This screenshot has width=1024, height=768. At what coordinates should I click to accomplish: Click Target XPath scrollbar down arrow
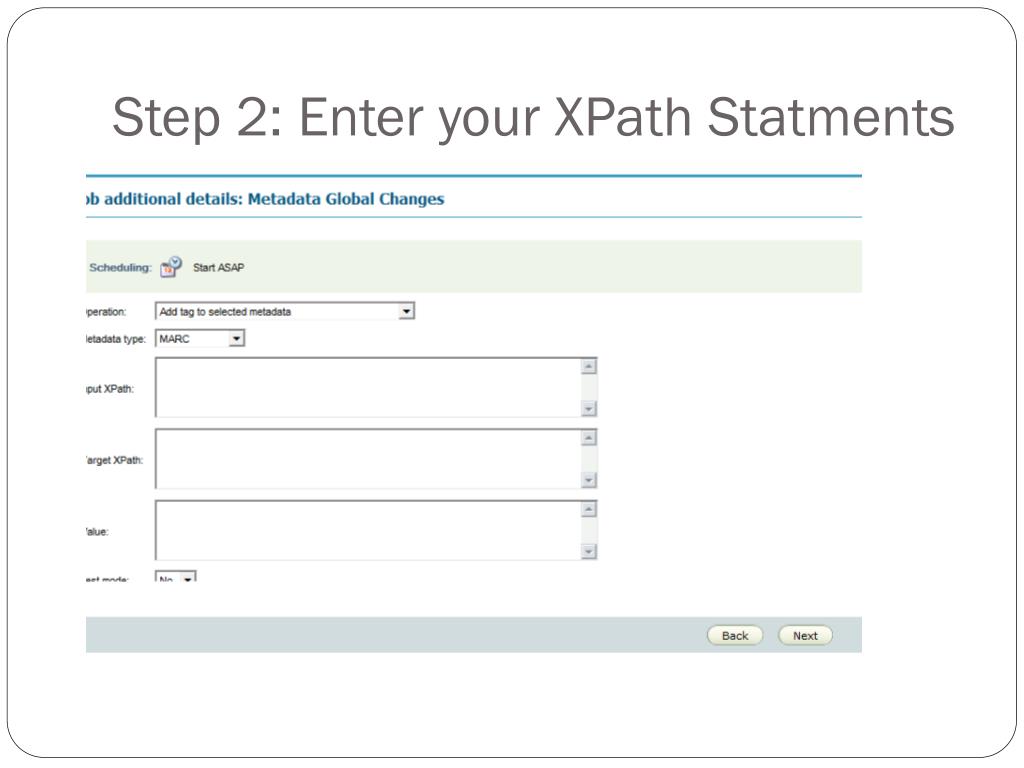(588, 480)
